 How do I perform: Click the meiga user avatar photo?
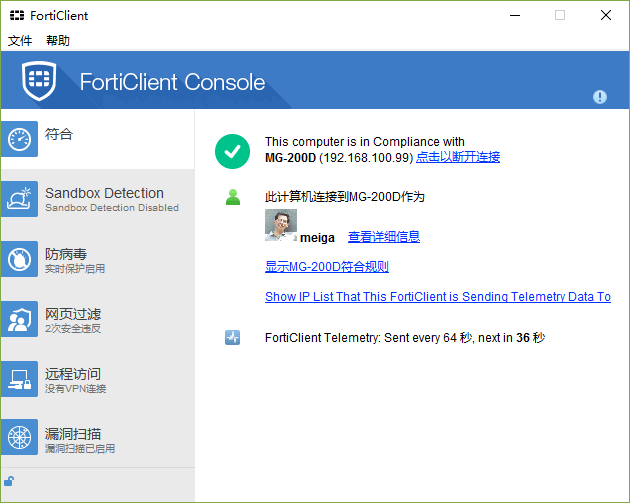pyautogui.click(x=281, y=225)
